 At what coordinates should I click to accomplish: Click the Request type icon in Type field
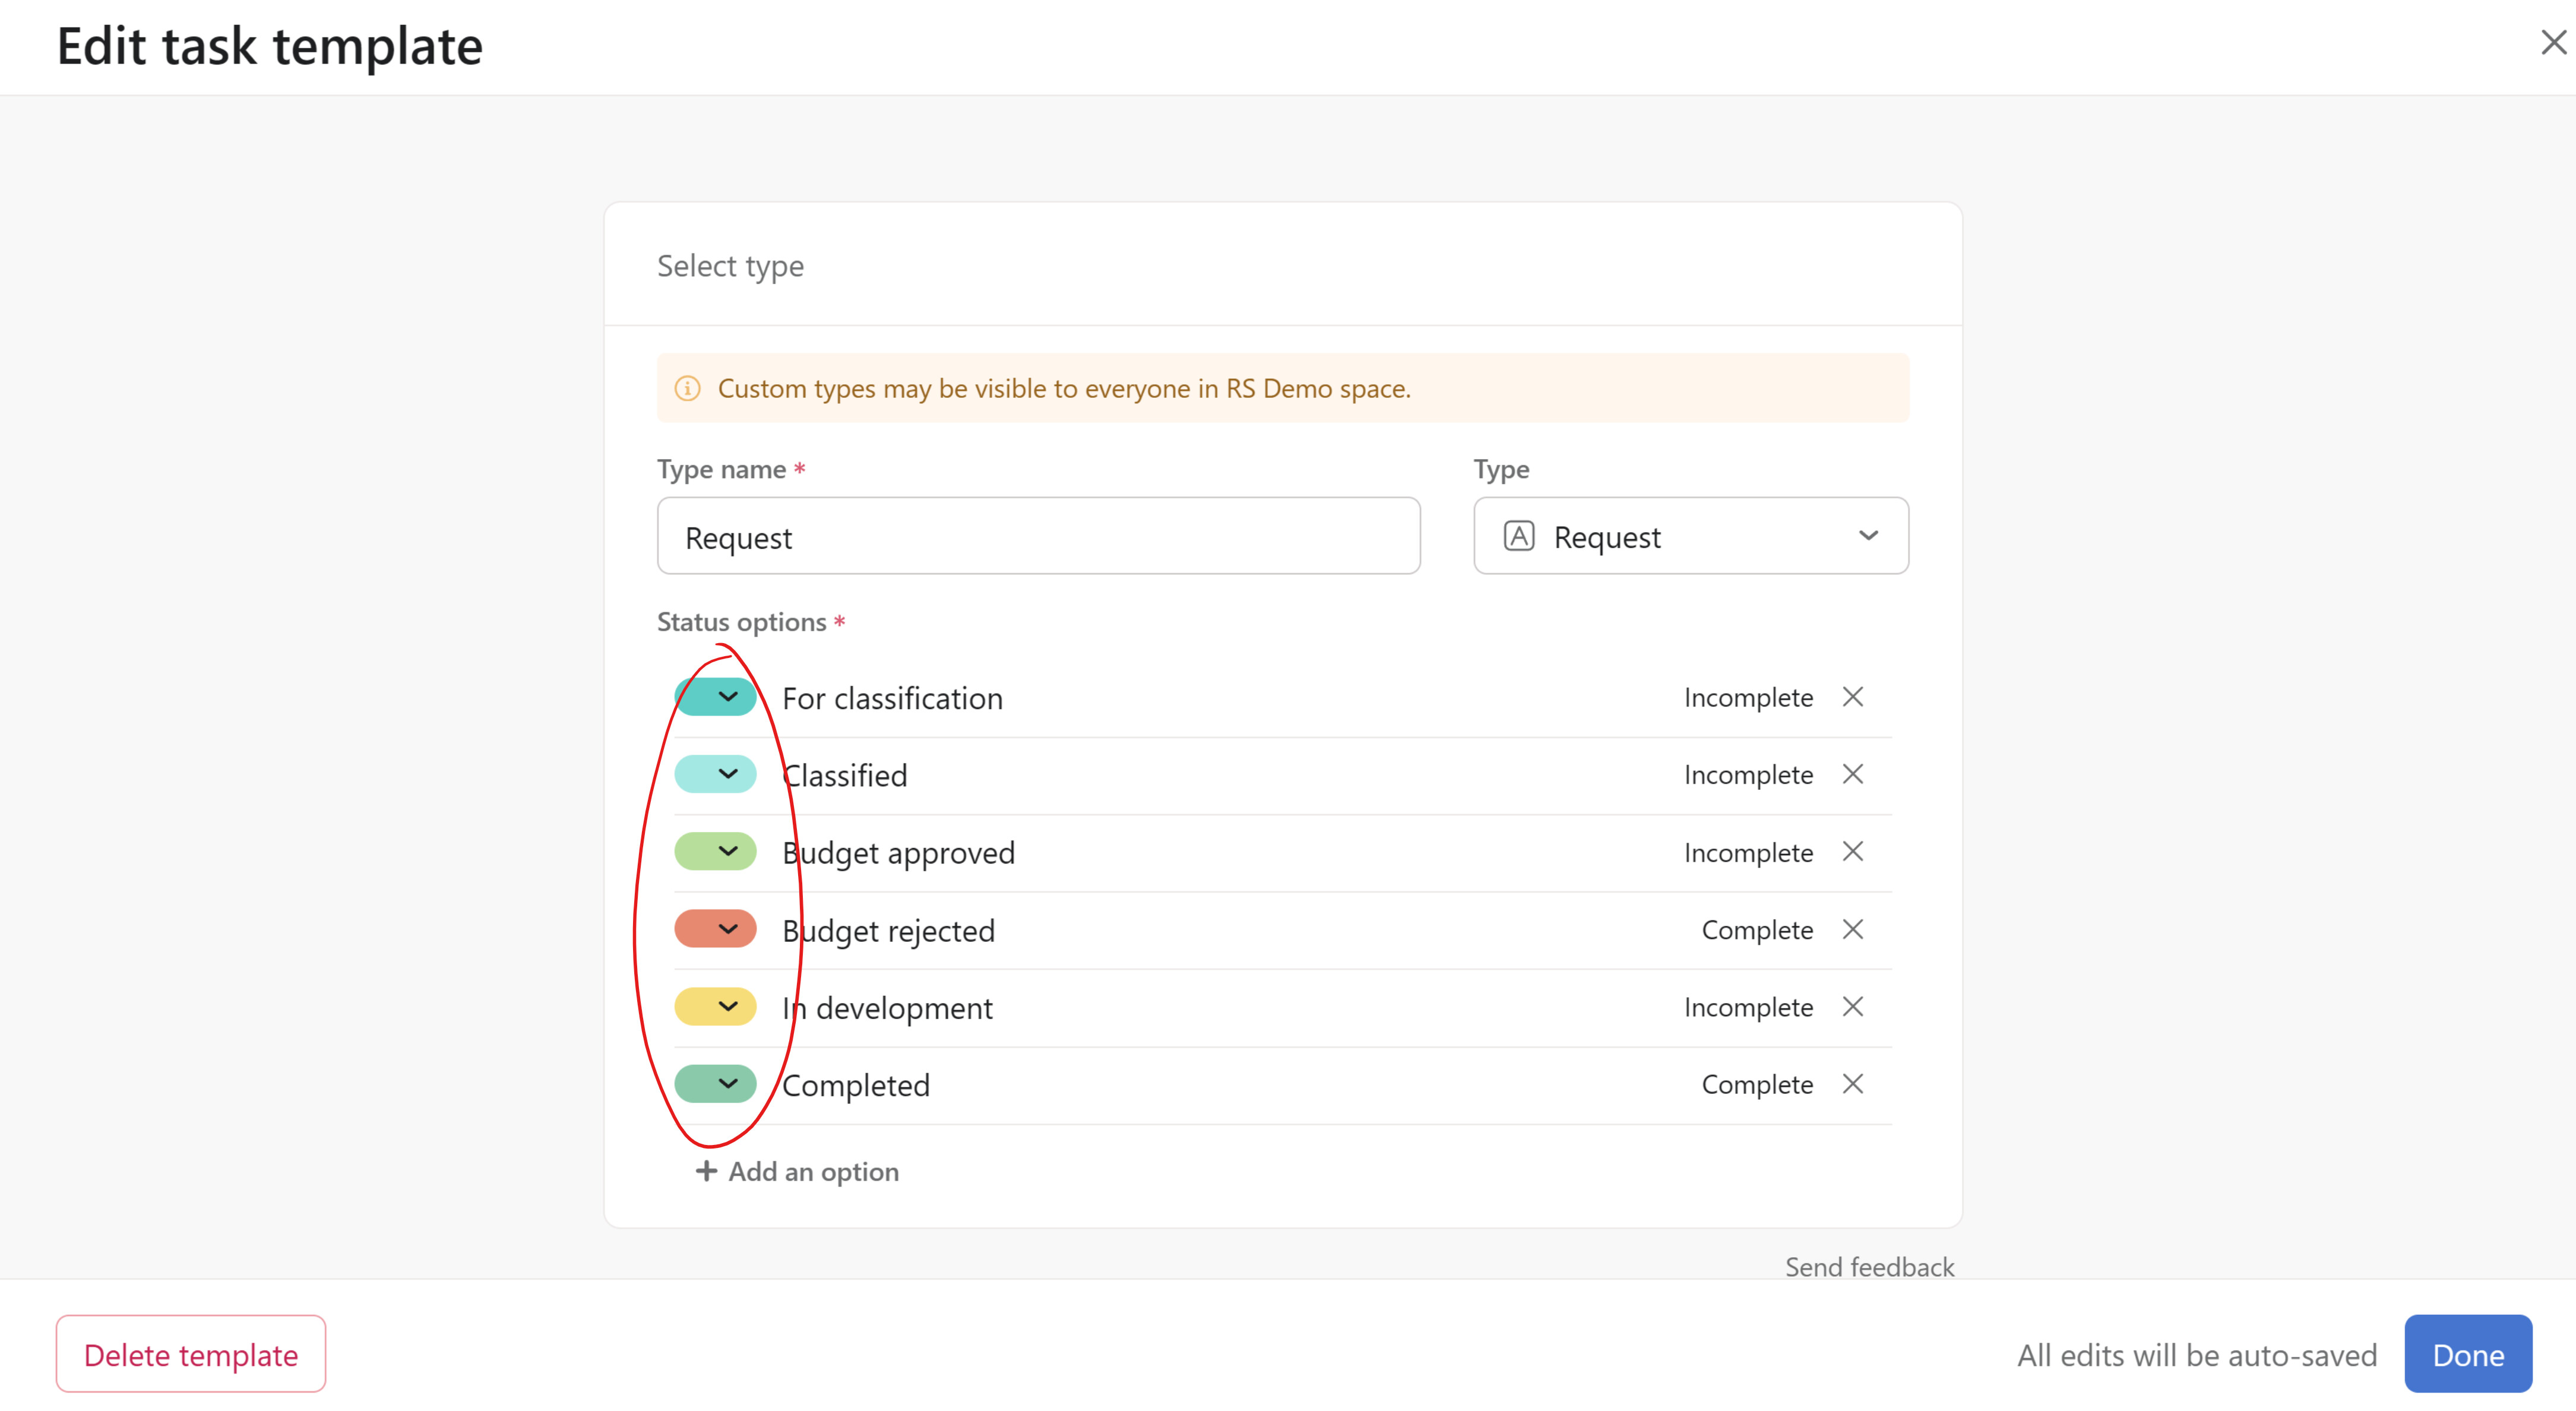tap(1518, 537)
